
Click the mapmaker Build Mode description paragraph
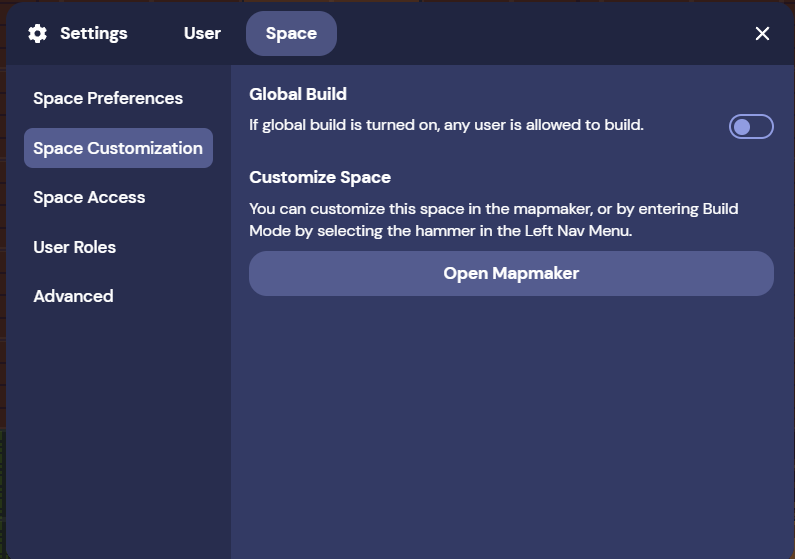pos(494,220)
